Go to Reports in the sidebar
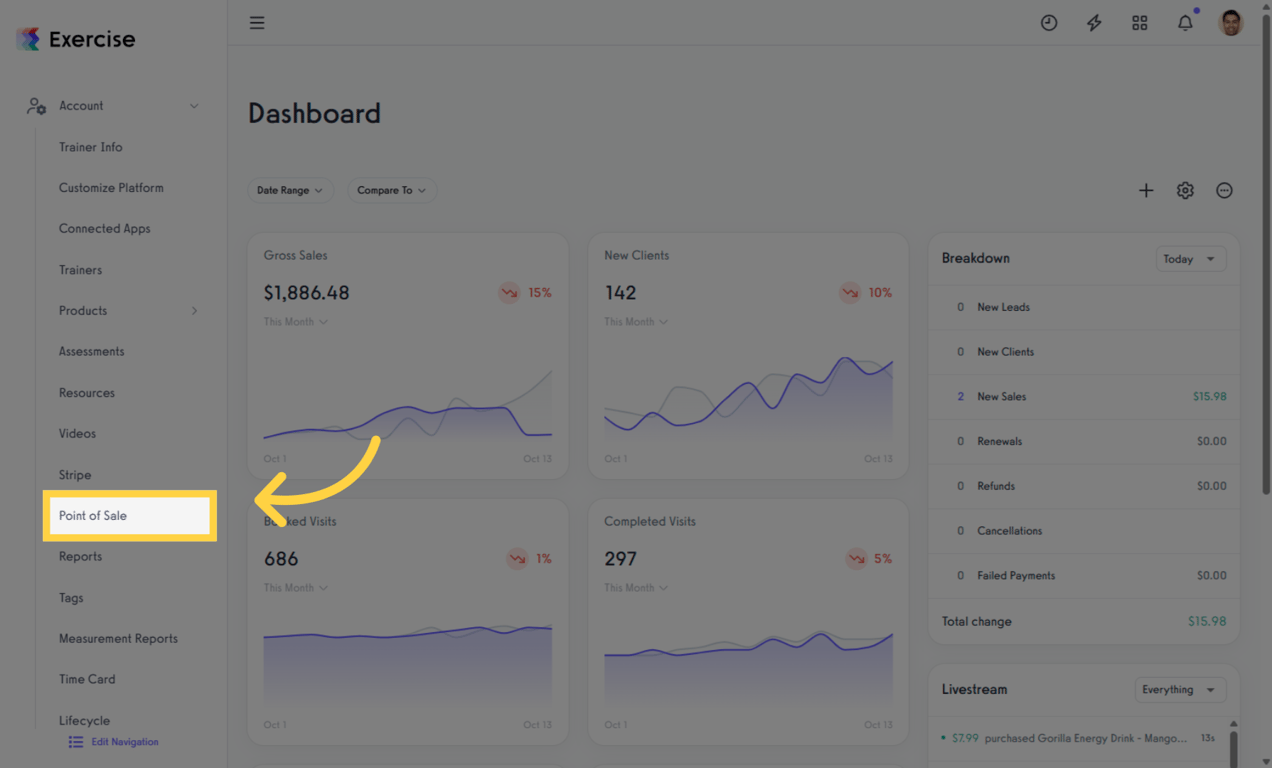Image resolution: width=1272 pixels, height=768 pixels. (x=80, y=557)
